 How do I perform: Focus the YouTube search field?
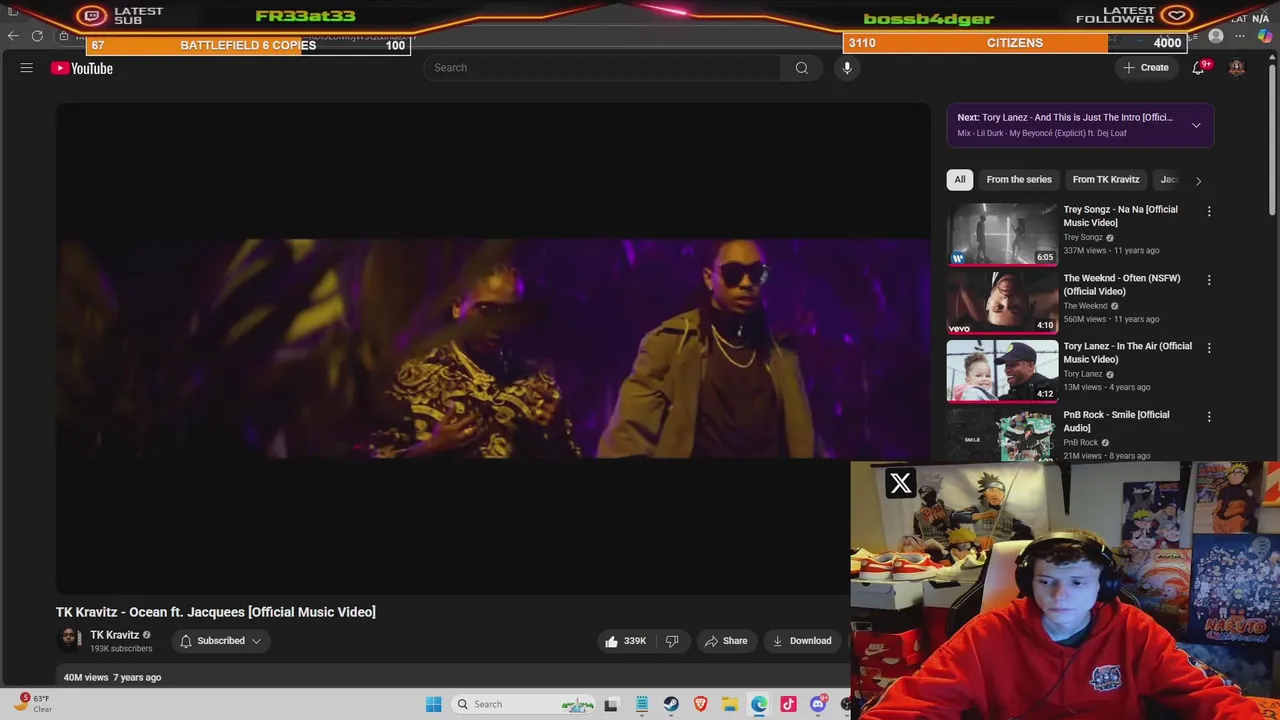click(603, 68)
